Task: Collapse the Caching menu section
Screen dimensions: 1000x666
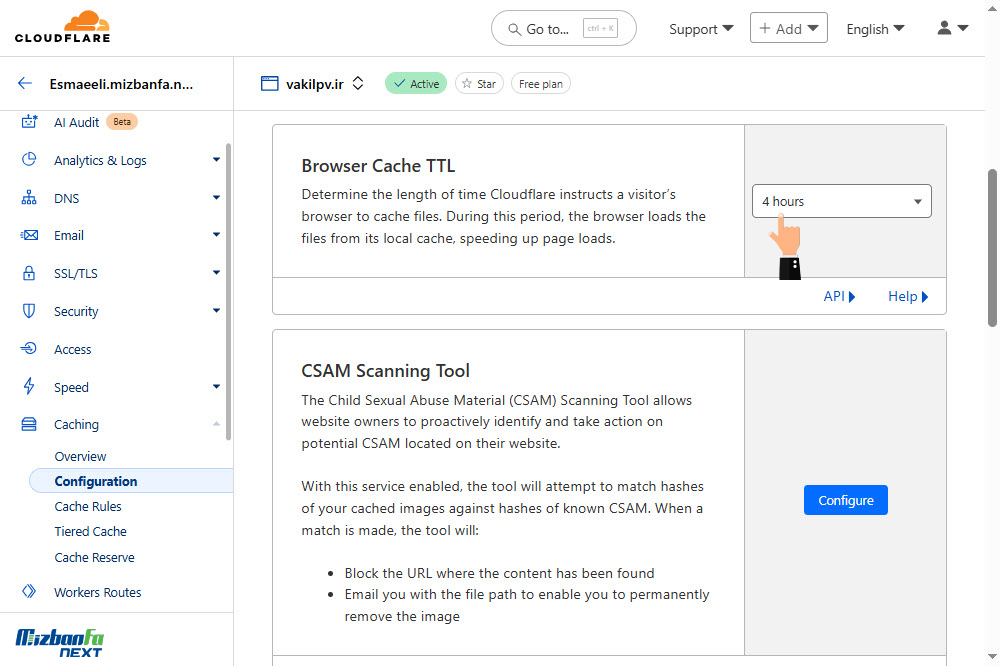Action: [216, 424]
